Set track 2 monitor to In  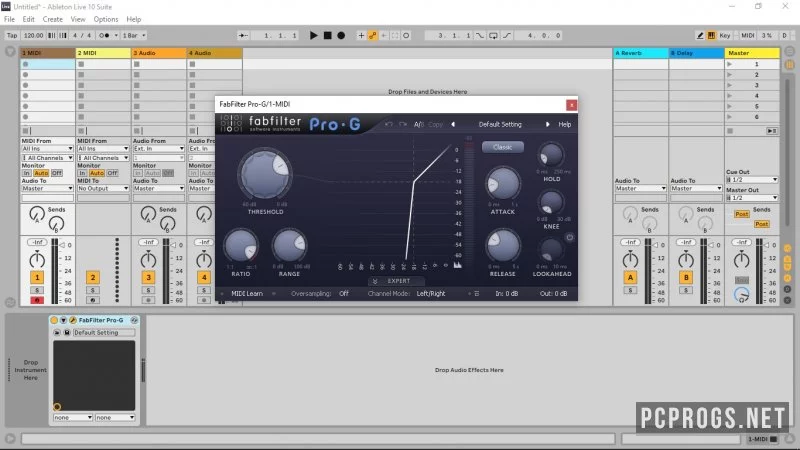82,173
